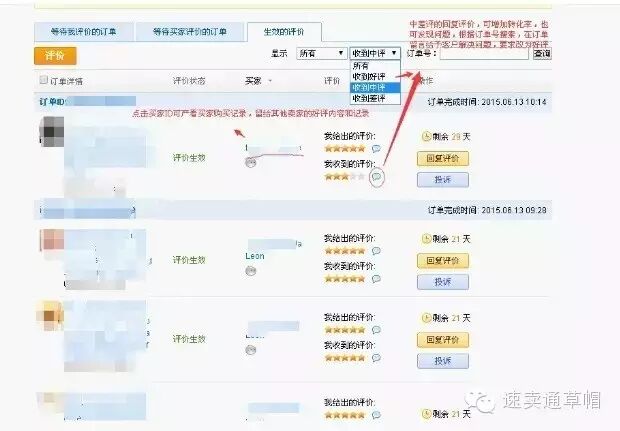Click three-star received rating on 10:14 order
620x431 pixels.
pos(344,177)
